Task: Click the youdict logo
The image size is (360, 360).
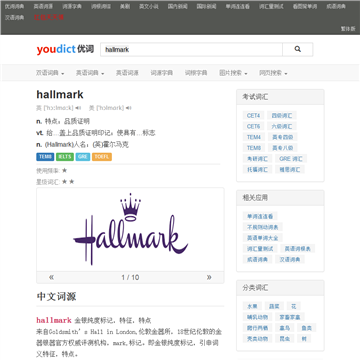Action: point(65,49)
